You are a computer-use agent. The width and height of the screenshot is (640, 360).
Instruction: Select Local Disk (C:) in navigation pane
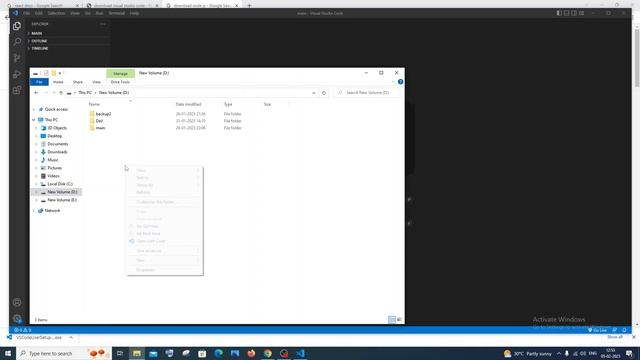(60, 184)
